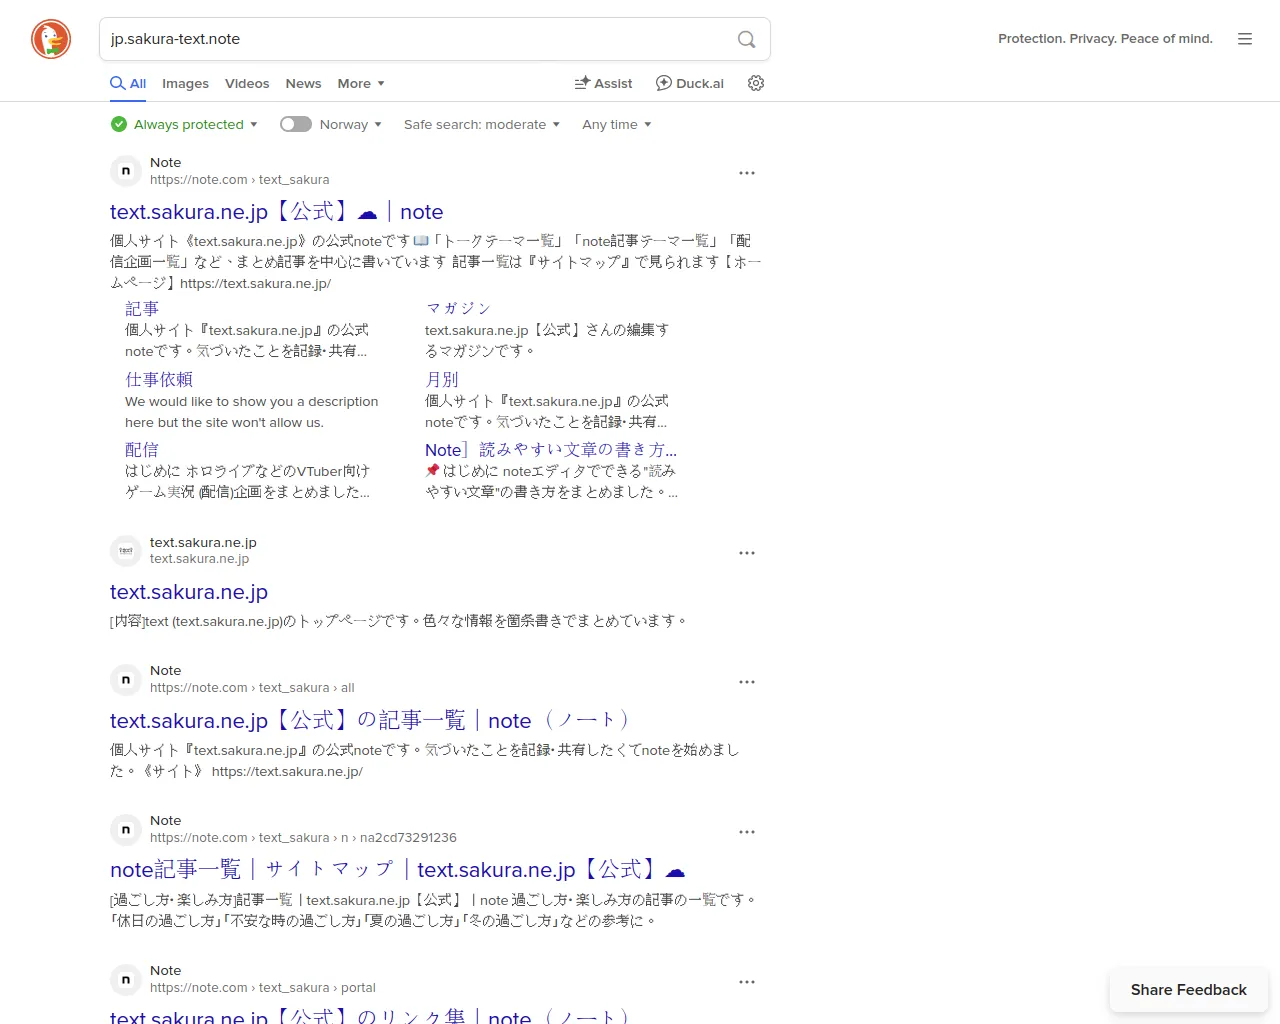Open the hamburger menu icon
The image size is (1280, 1024).
point(1245,39)
